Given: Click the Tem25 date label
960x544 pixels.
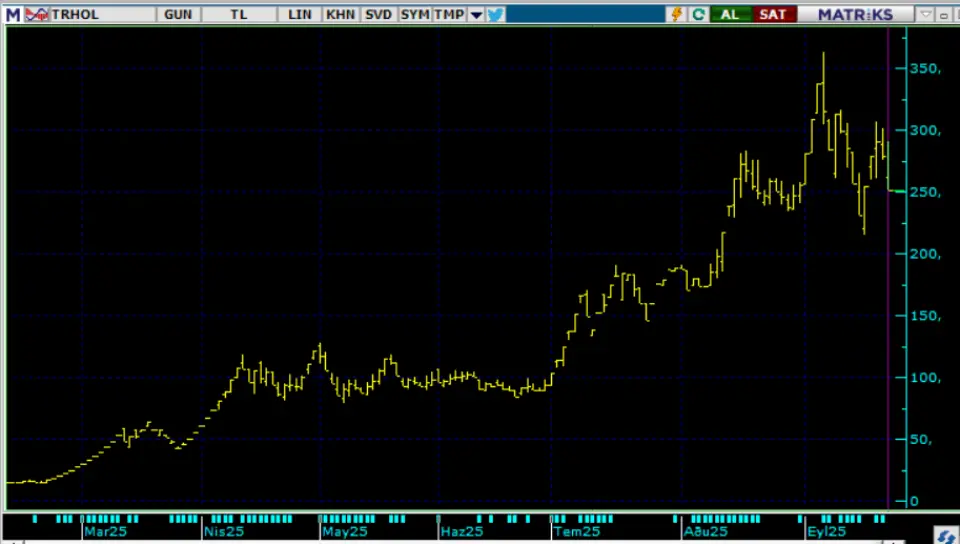Looking at the screenshot, I should (577, 532).
